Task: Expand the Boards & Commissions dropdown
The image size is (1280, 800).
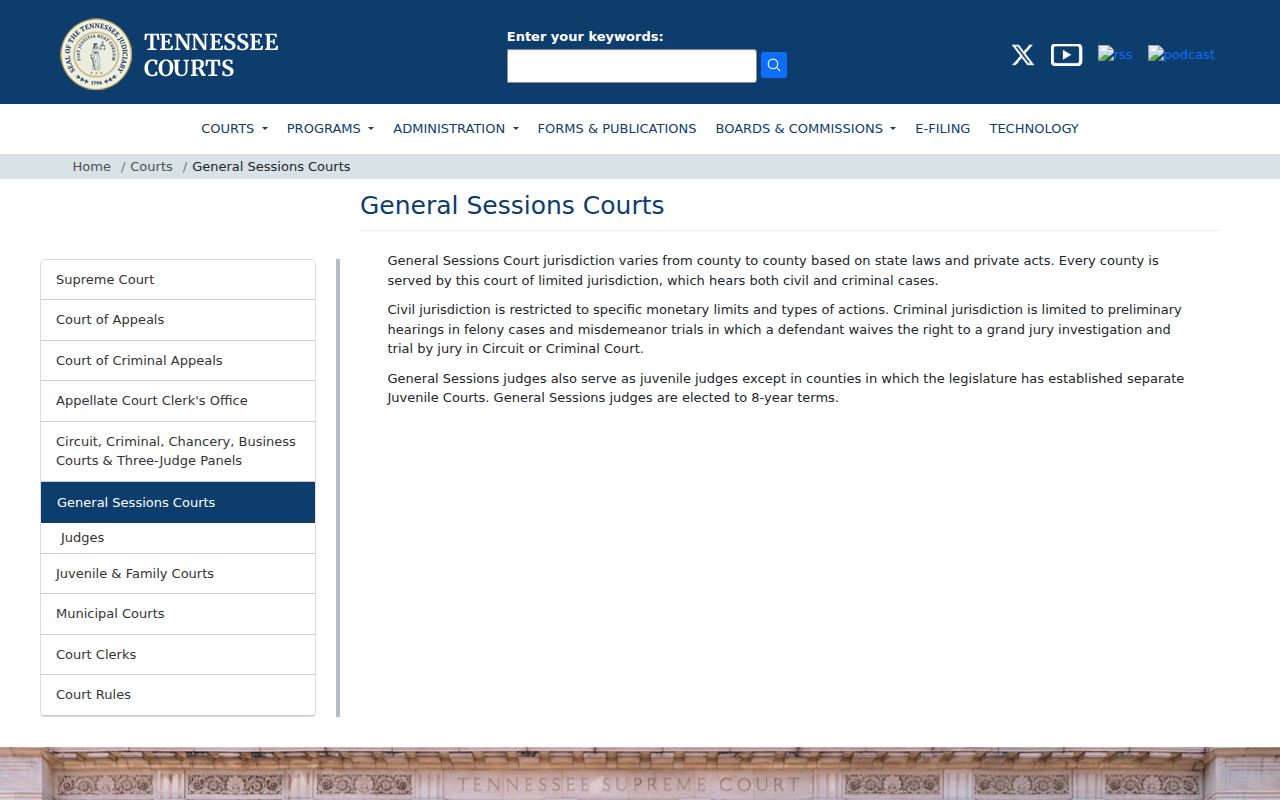Action: coord(805,128)
